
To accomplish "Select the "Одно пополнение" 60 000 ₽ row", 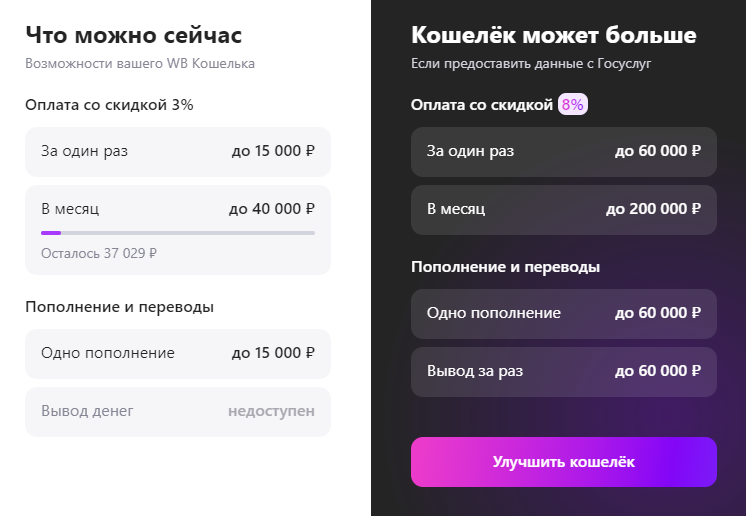I will (563, 313).
